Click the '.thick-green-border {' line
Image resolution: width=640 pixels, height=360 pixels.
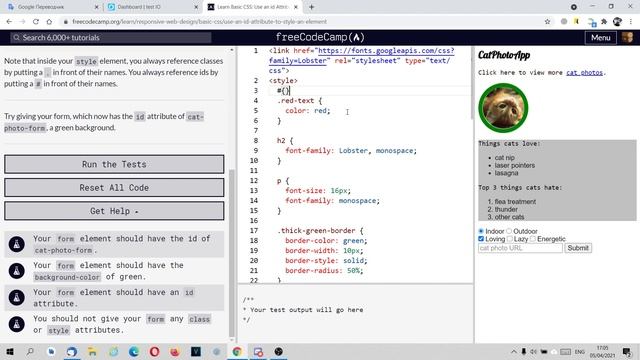(x=320, y=231)
